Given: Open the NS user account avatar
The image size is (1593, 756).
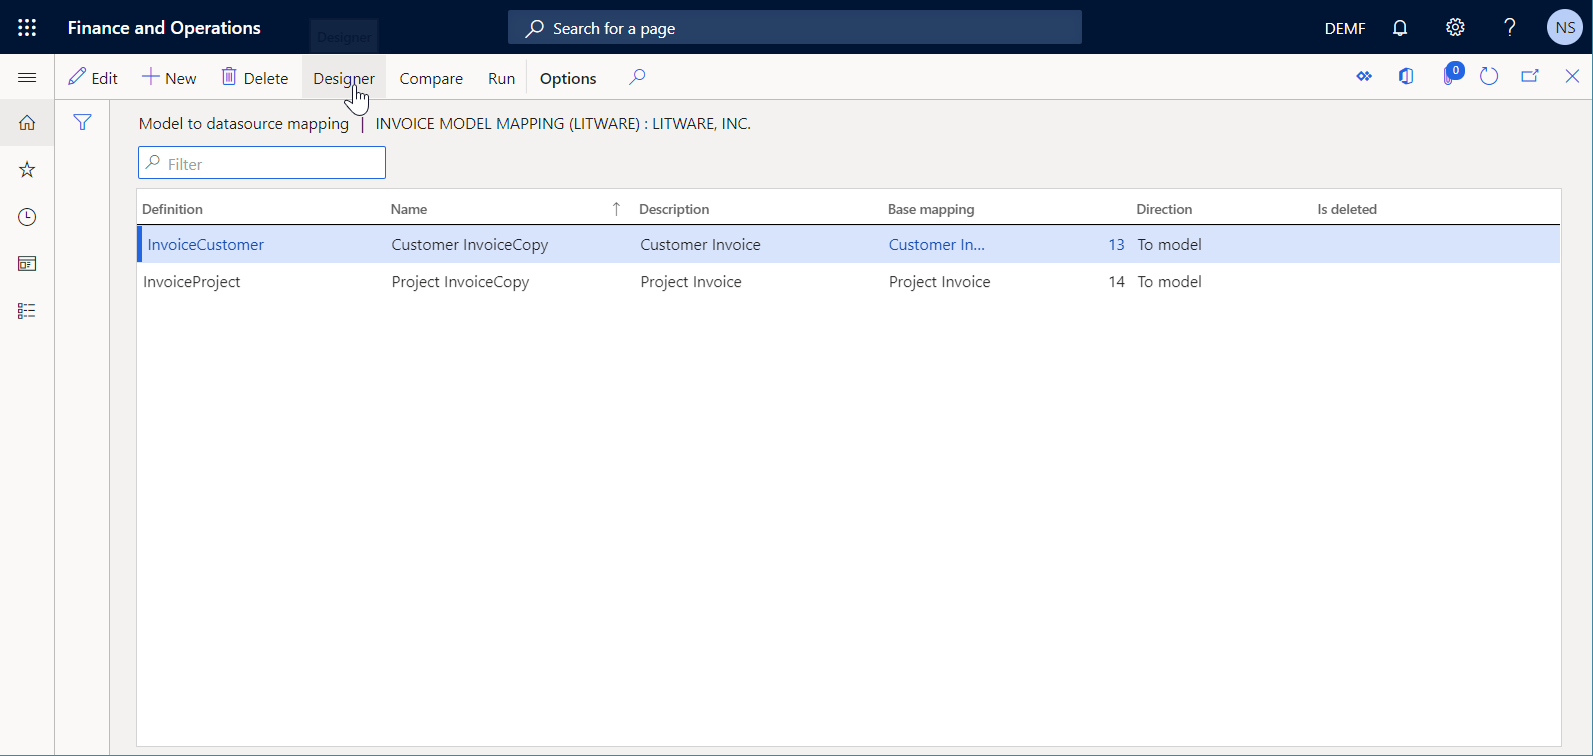Looking at the screenshot, I should (1565, 28).
